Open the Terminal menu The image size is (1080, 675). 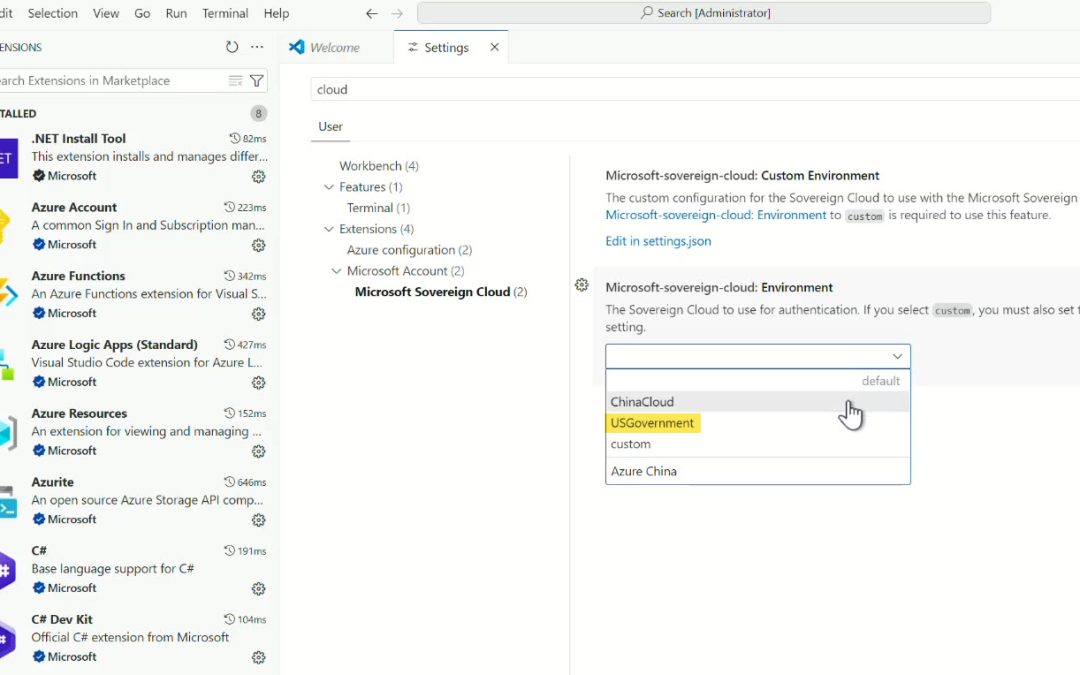225,13
